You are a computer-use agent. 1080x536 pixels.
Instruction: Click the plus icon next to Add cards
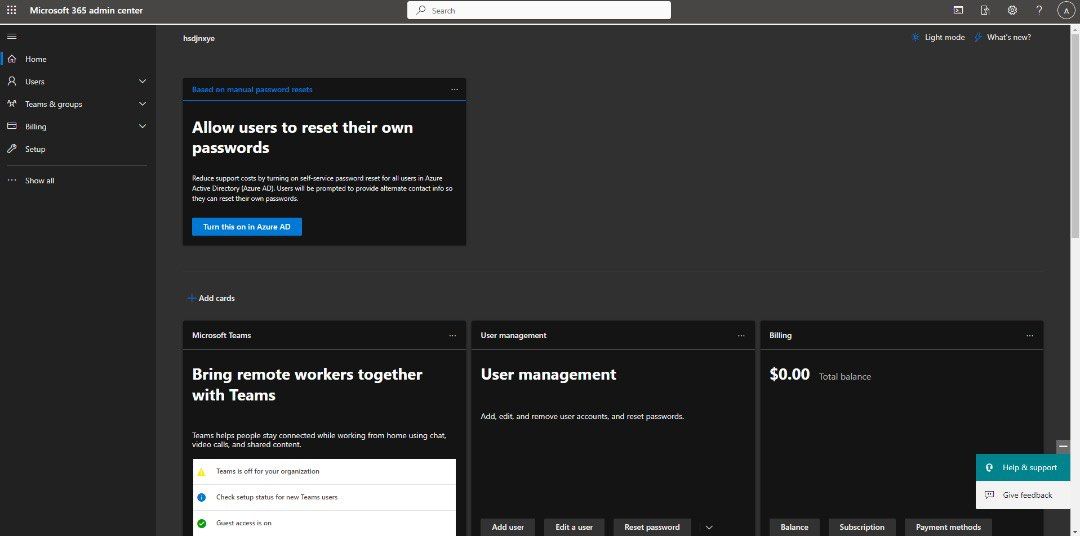click(191, 298)
